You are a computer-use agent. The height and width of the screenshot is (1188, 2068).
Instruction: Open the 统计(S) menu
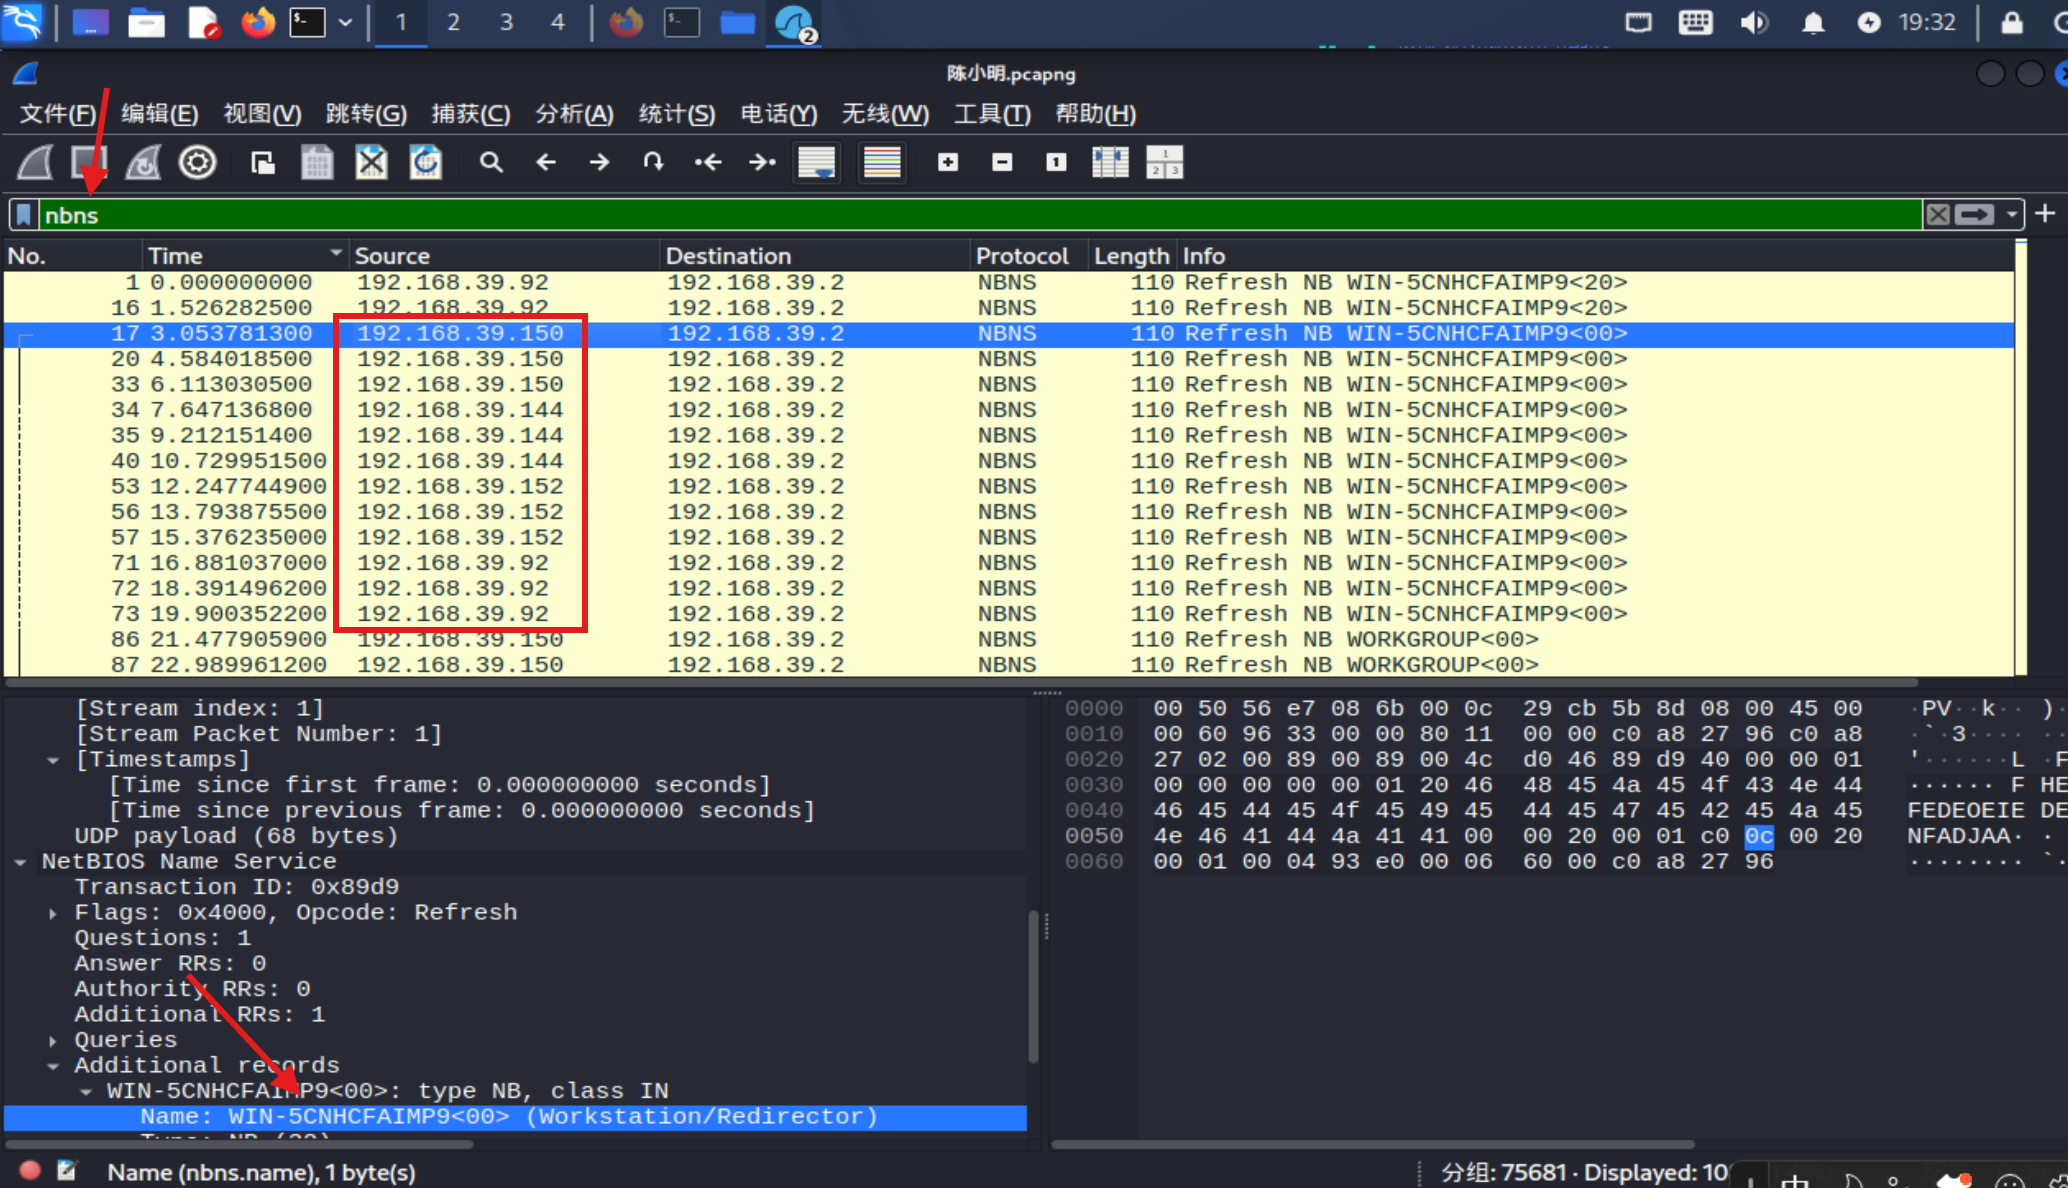pos(677,114)
